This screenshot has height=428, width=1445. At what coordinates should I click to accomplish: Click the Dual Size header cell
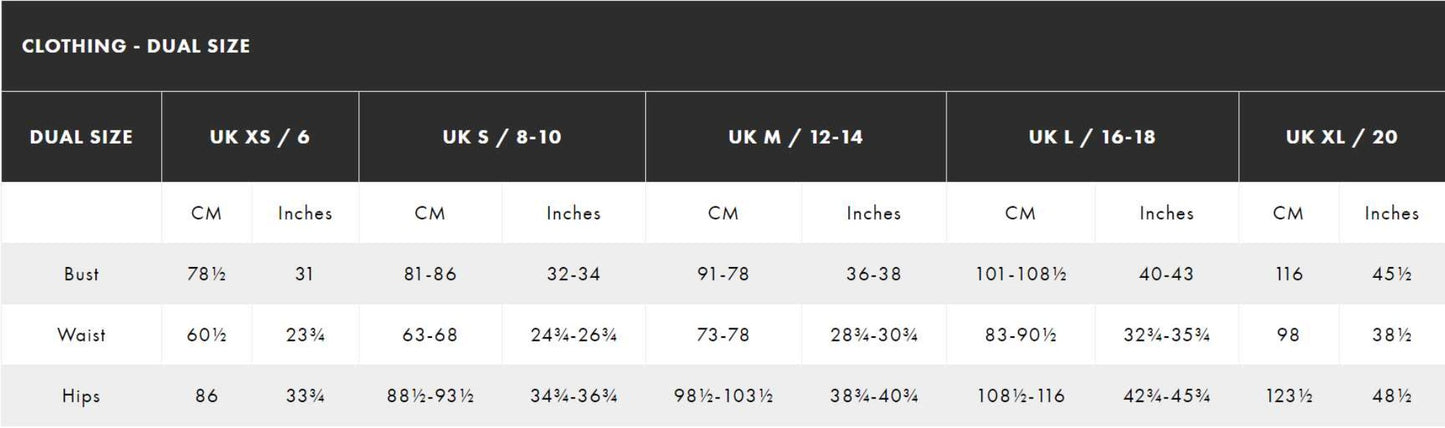pyautogui.click(x=81, y=137)
